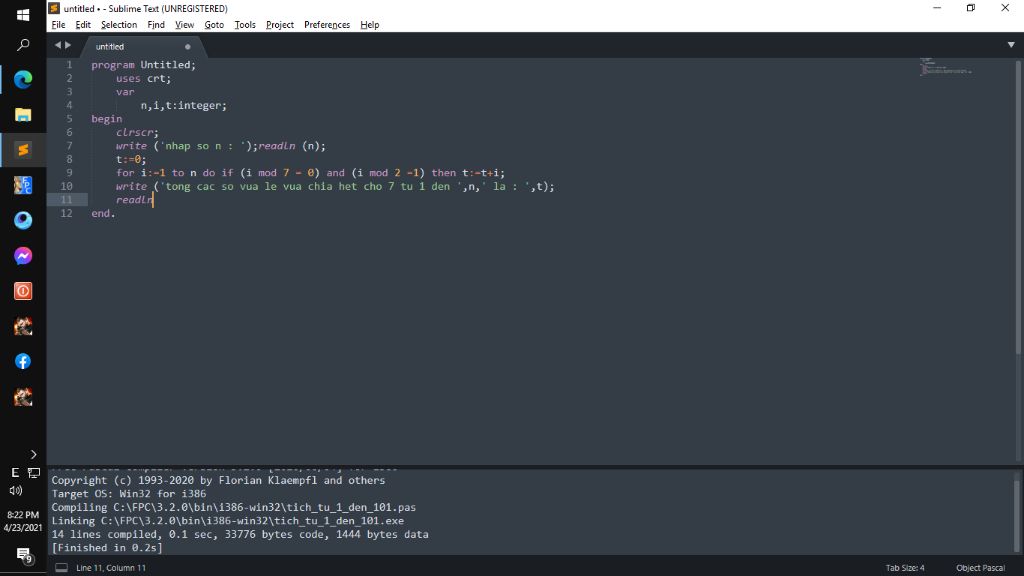Open the tab list dropdown arrow
This screenshot has width=1024, height=576.
1011,45
